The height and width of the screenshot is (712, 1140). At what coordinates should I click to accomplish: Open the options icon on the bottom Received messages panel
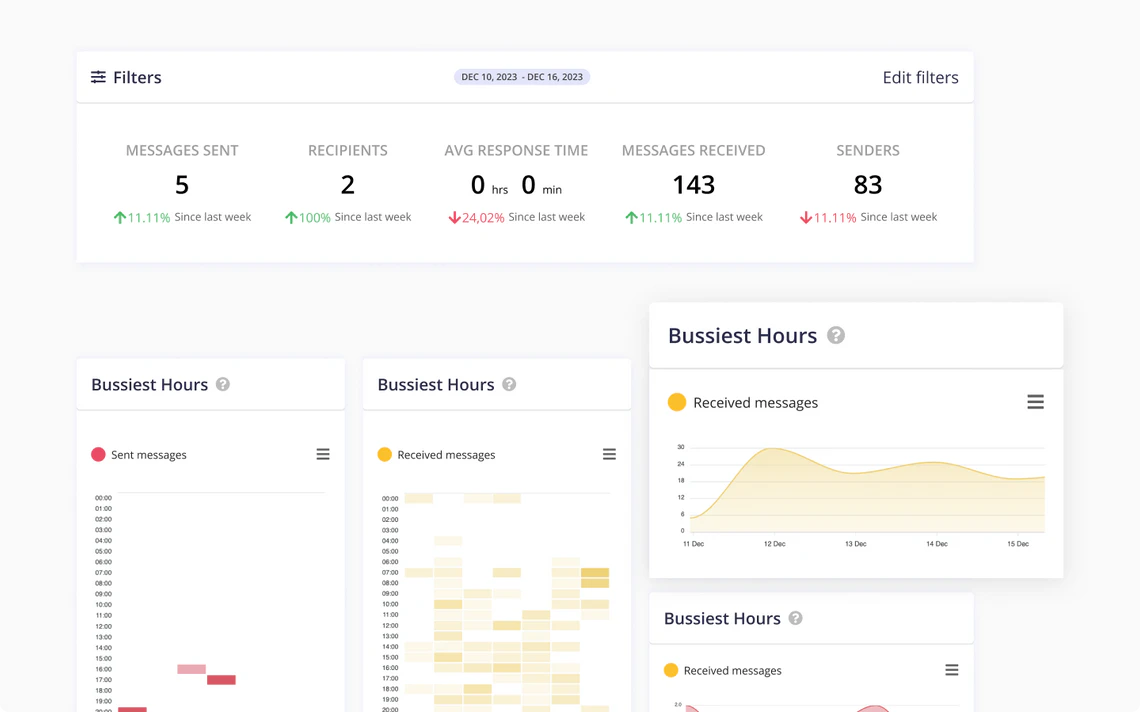[952, 669]
